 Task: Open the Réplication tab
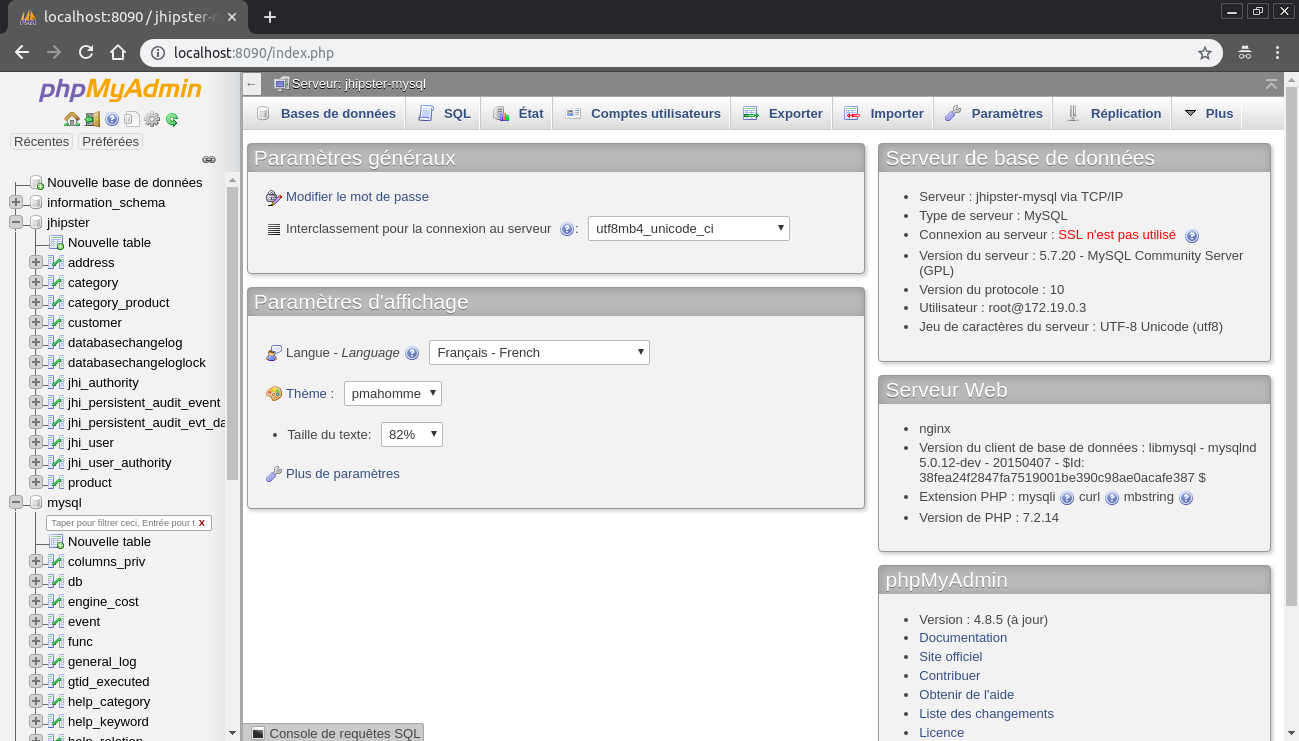pos(1112,113)
